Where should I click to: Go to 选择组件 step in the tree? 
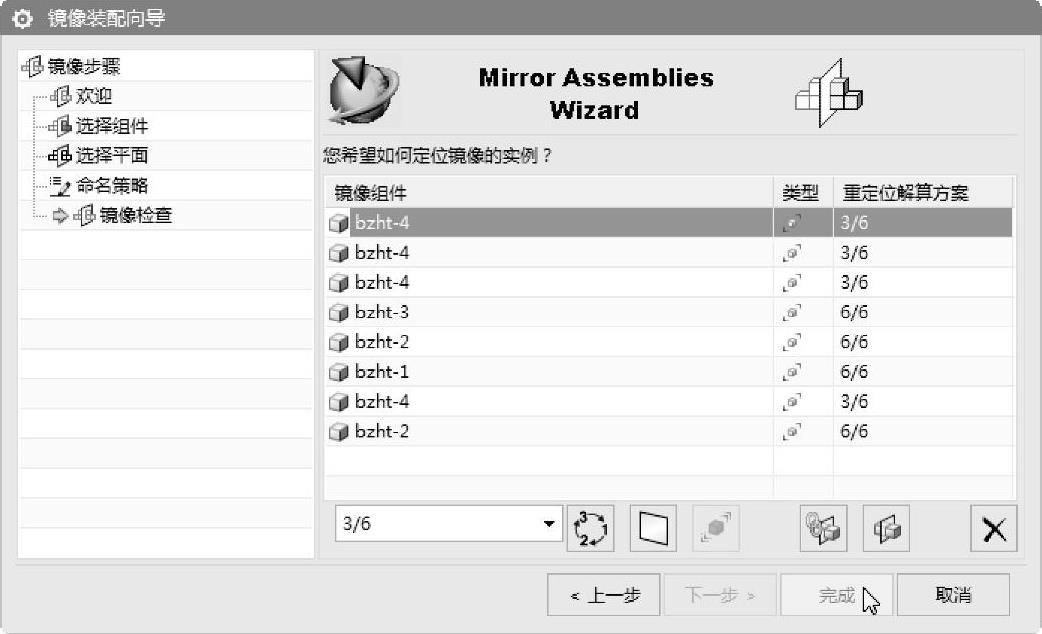[112, 127]
